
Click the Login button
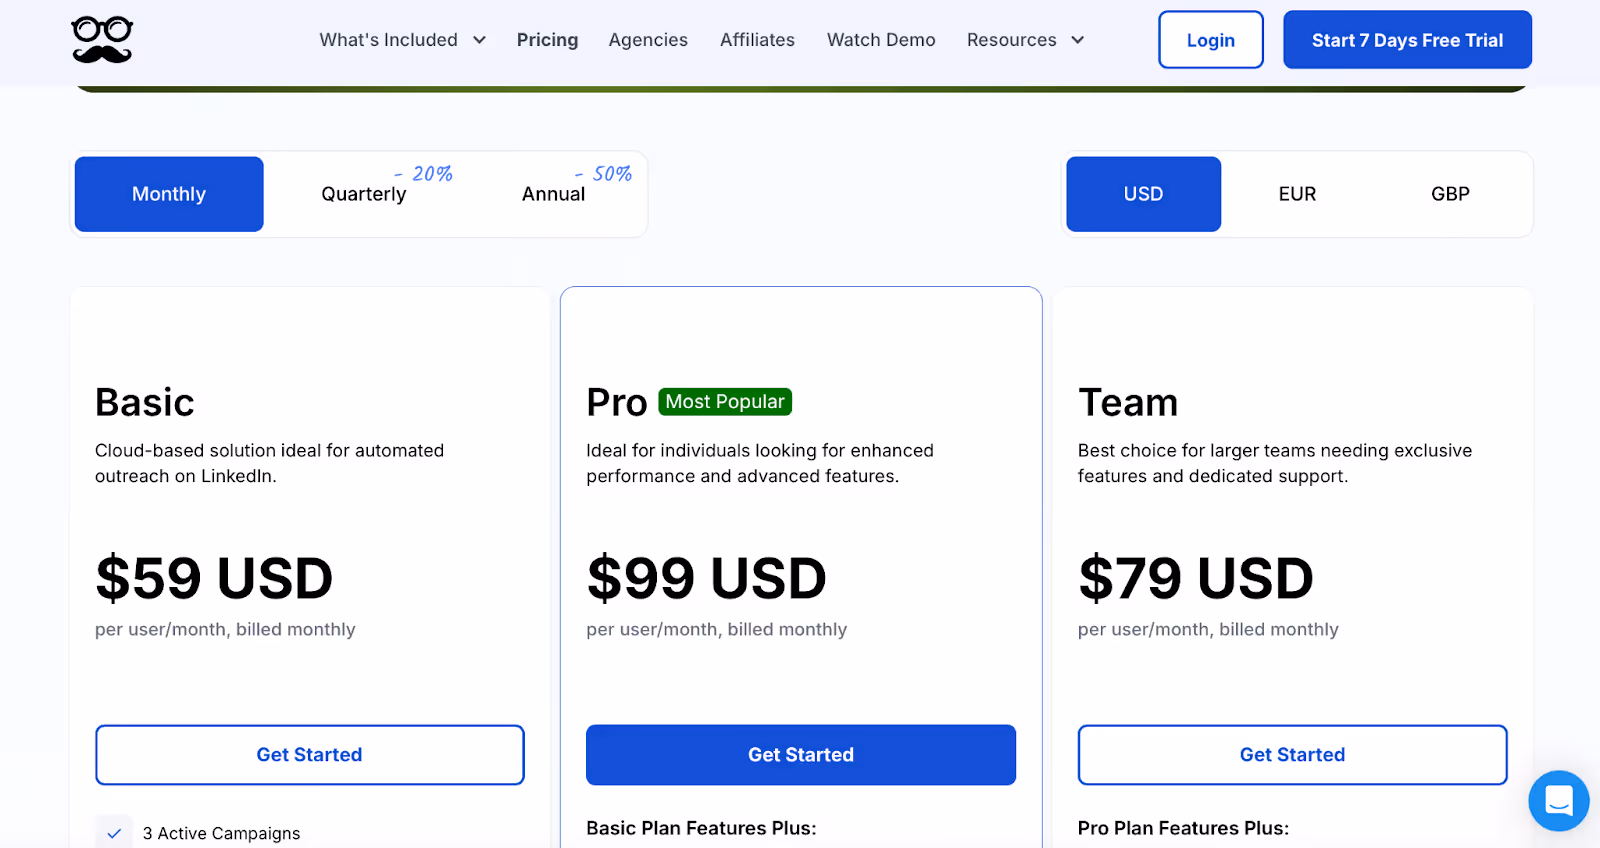pos(1210,40)
